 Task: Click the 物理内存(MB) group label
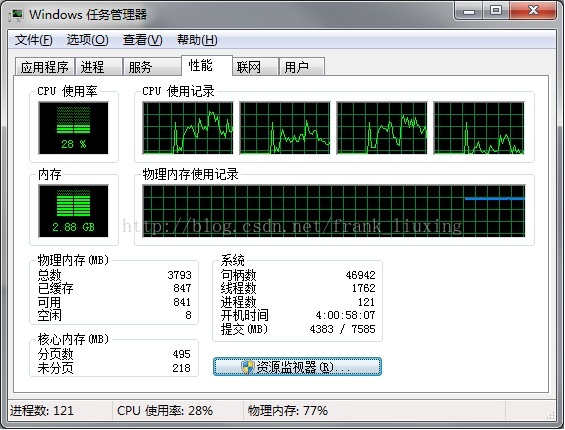coord(74,260)
